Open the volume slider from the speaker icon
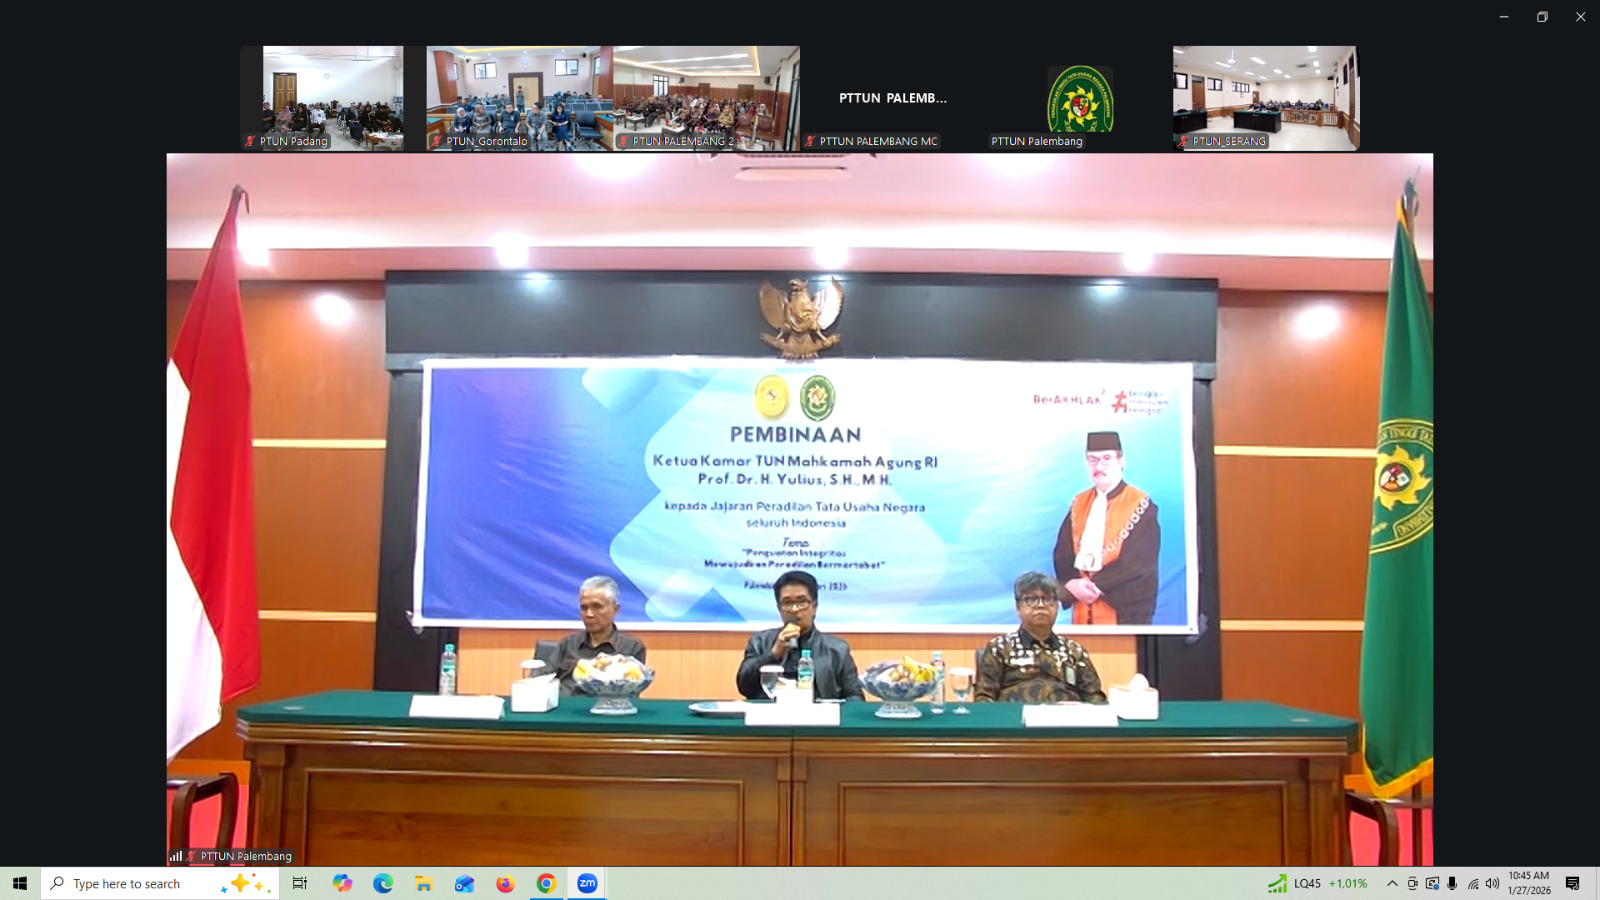The width and height of the screenshot is (1600, 900). [1494, 883]
